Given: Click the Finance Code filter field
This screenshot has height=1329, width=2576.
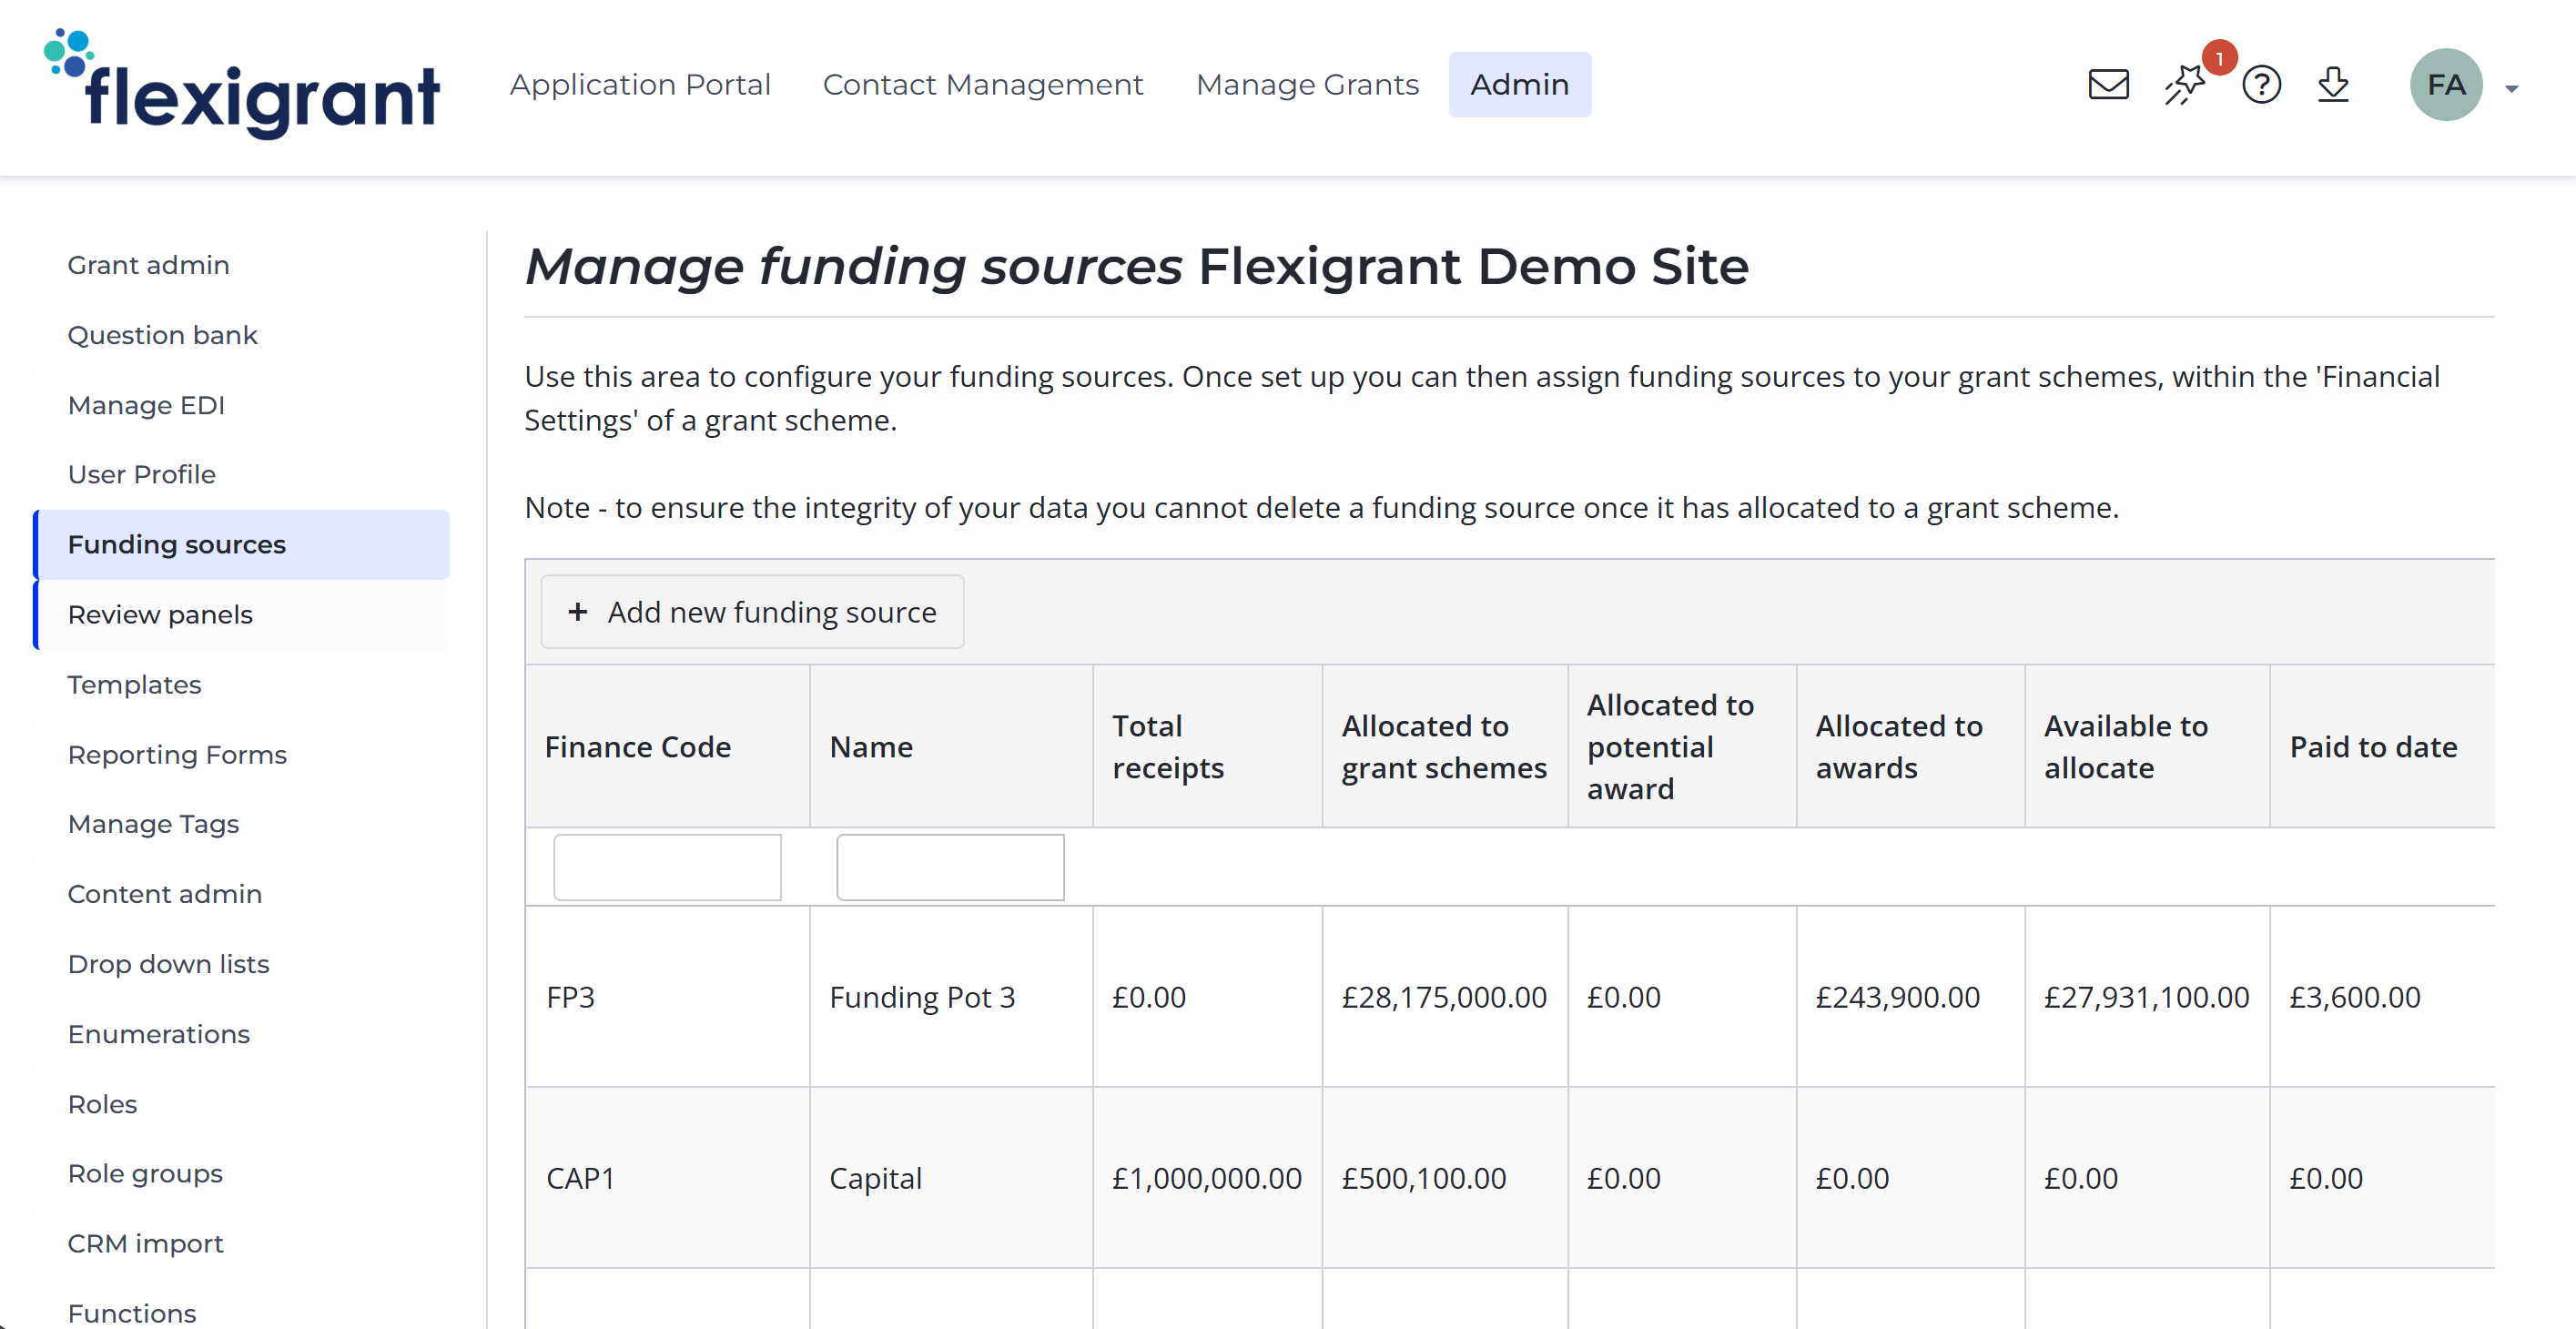Looking at the screenshot, I should click(x=667, y=867).
